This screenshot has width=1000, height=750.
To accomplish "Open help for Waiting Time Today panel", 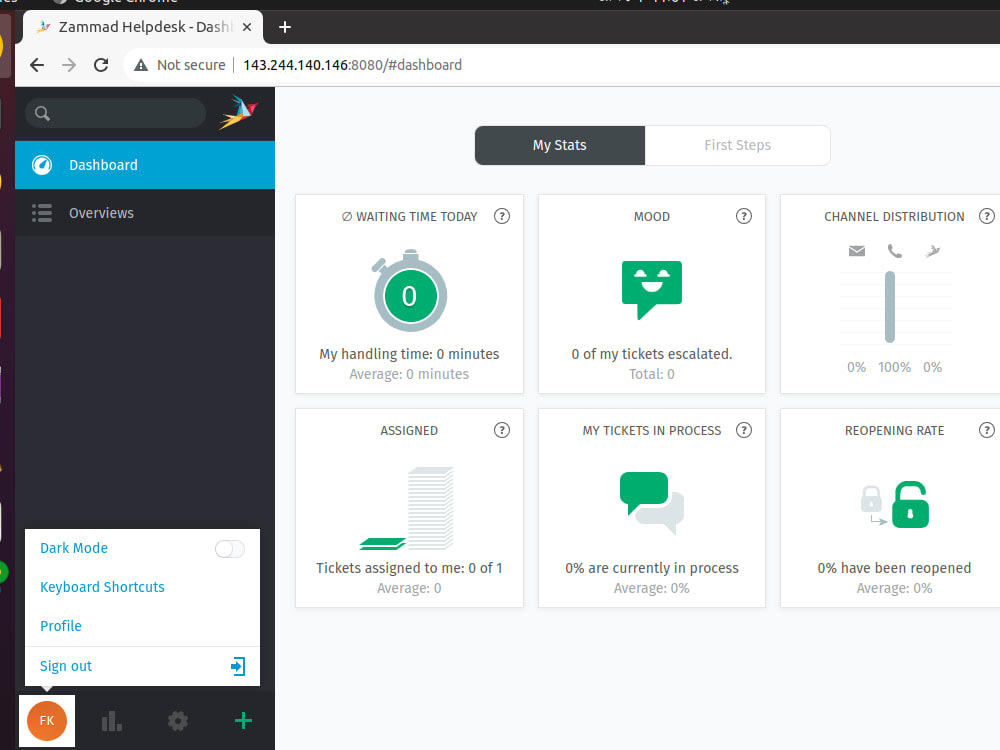I will [502, 215].
